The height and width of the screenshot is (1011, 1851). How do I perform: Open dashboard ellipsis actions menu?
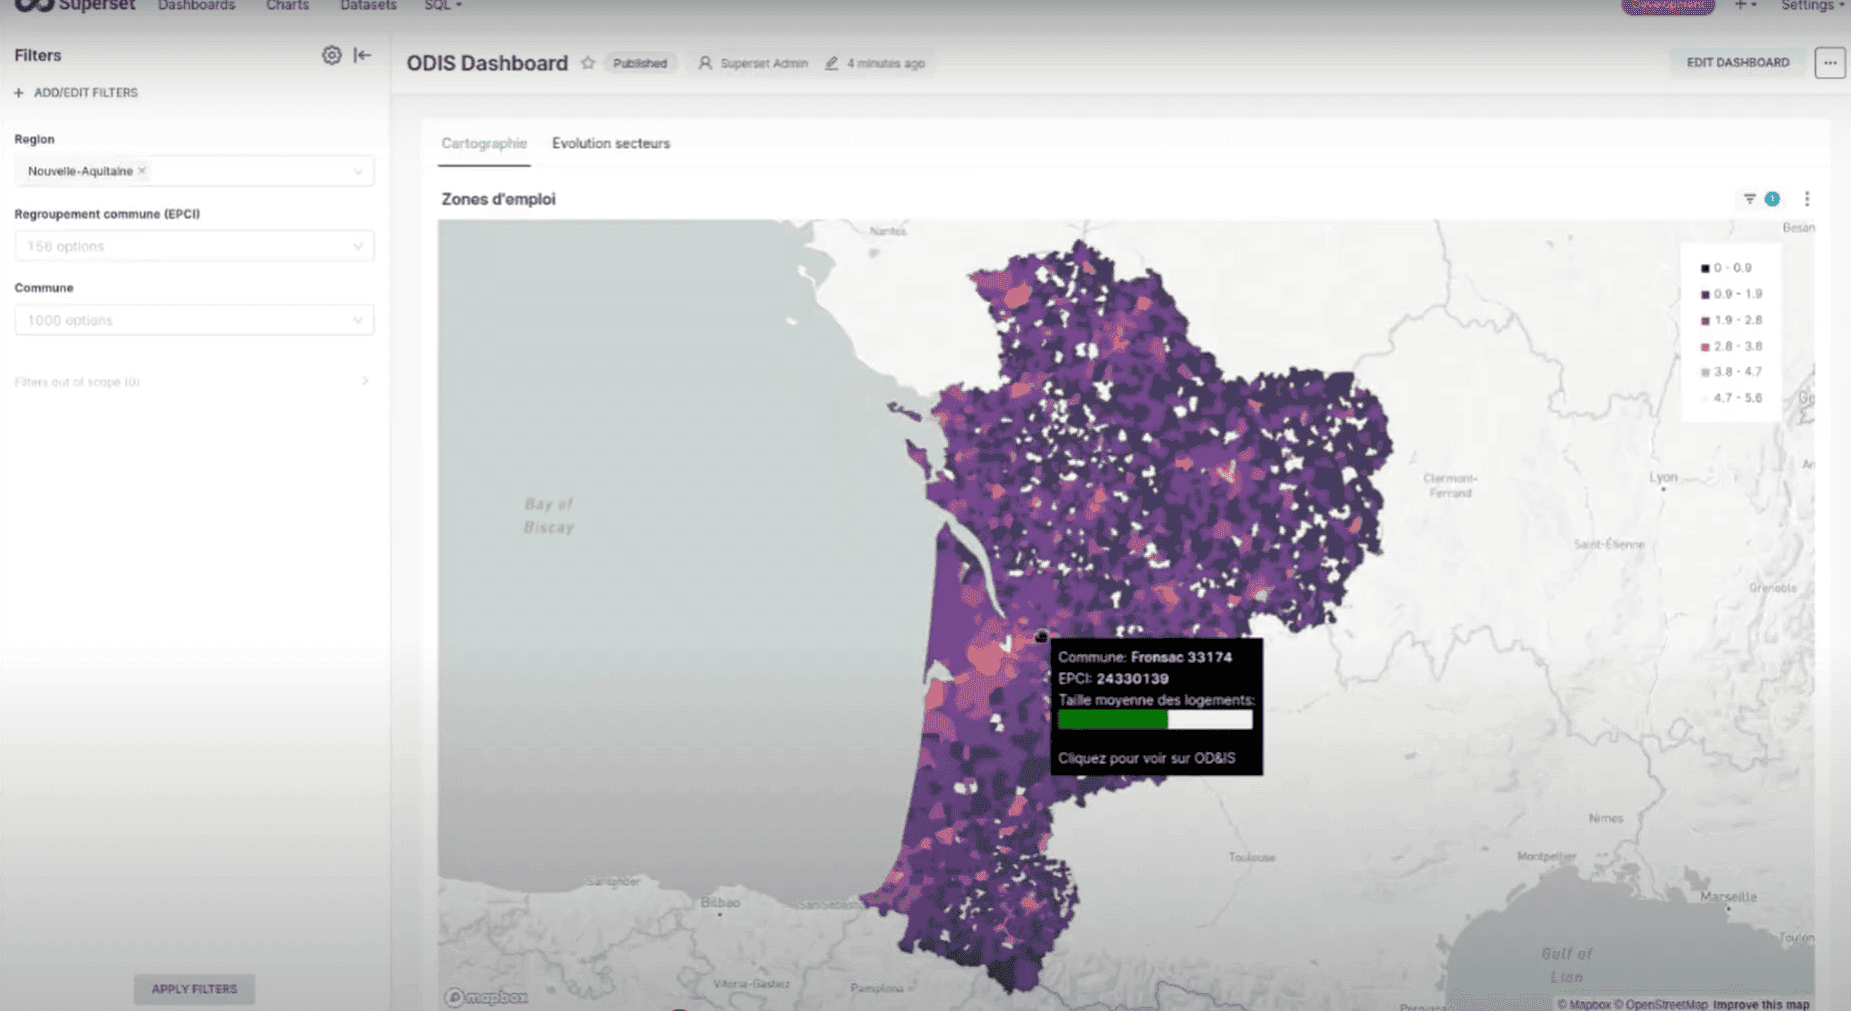click(1829, 63)
